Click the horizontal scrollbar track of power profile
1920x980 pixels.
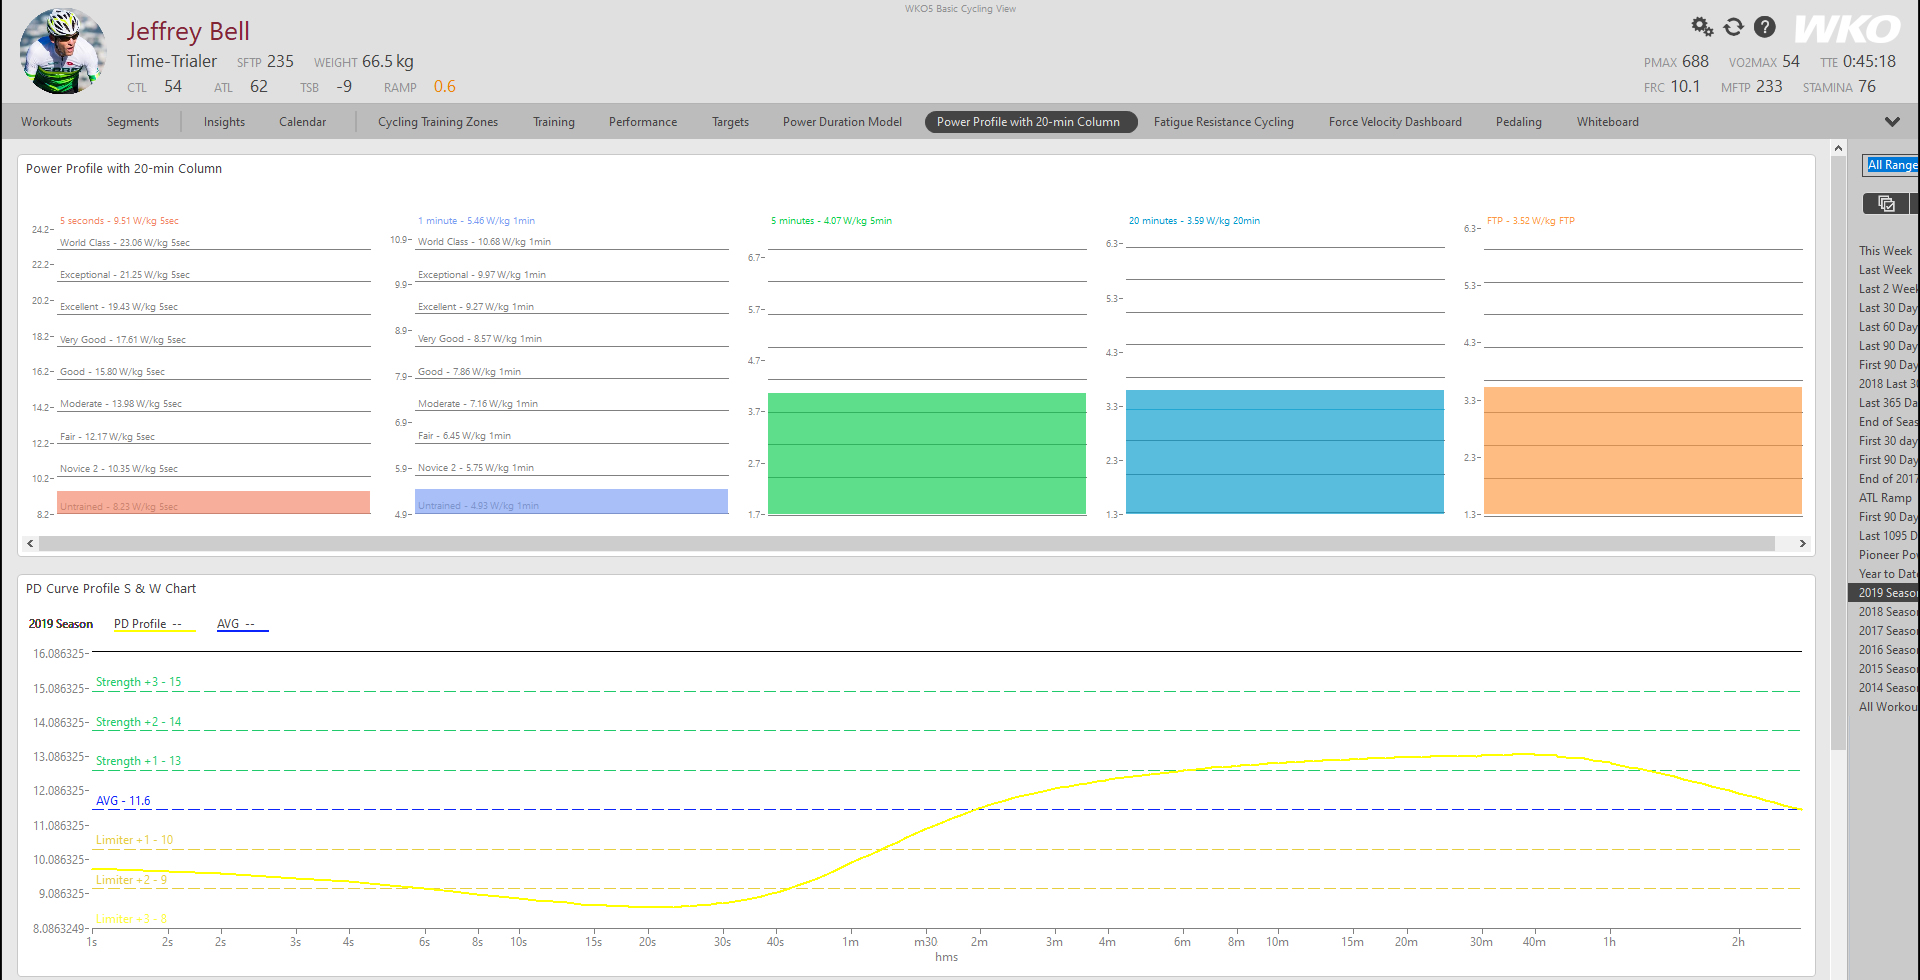pyautogui.click(x=906, y=544)
